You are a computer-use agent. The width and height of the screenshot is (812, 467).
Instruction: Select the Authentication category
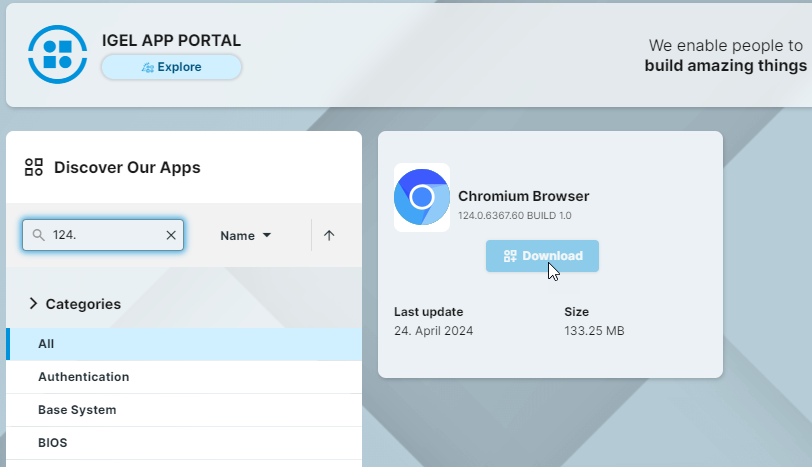click(x=84, y=377)
